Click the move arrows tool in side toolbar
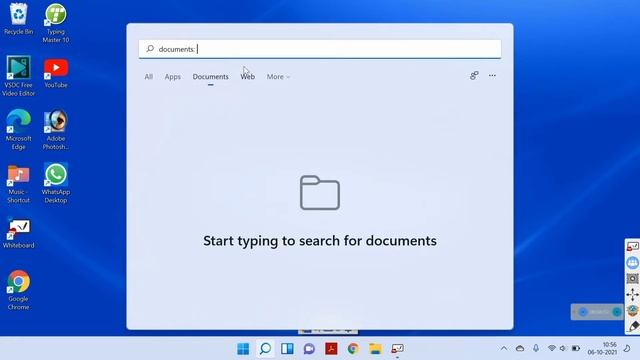640x360 pixels. pos(633,294)
